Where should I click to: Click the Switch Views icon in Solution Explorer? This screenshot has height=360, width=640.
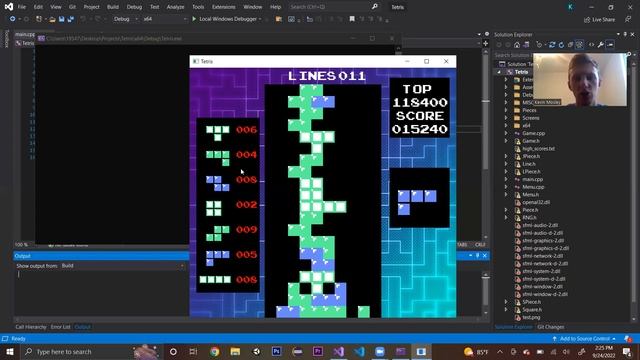[x=527, y=45]
